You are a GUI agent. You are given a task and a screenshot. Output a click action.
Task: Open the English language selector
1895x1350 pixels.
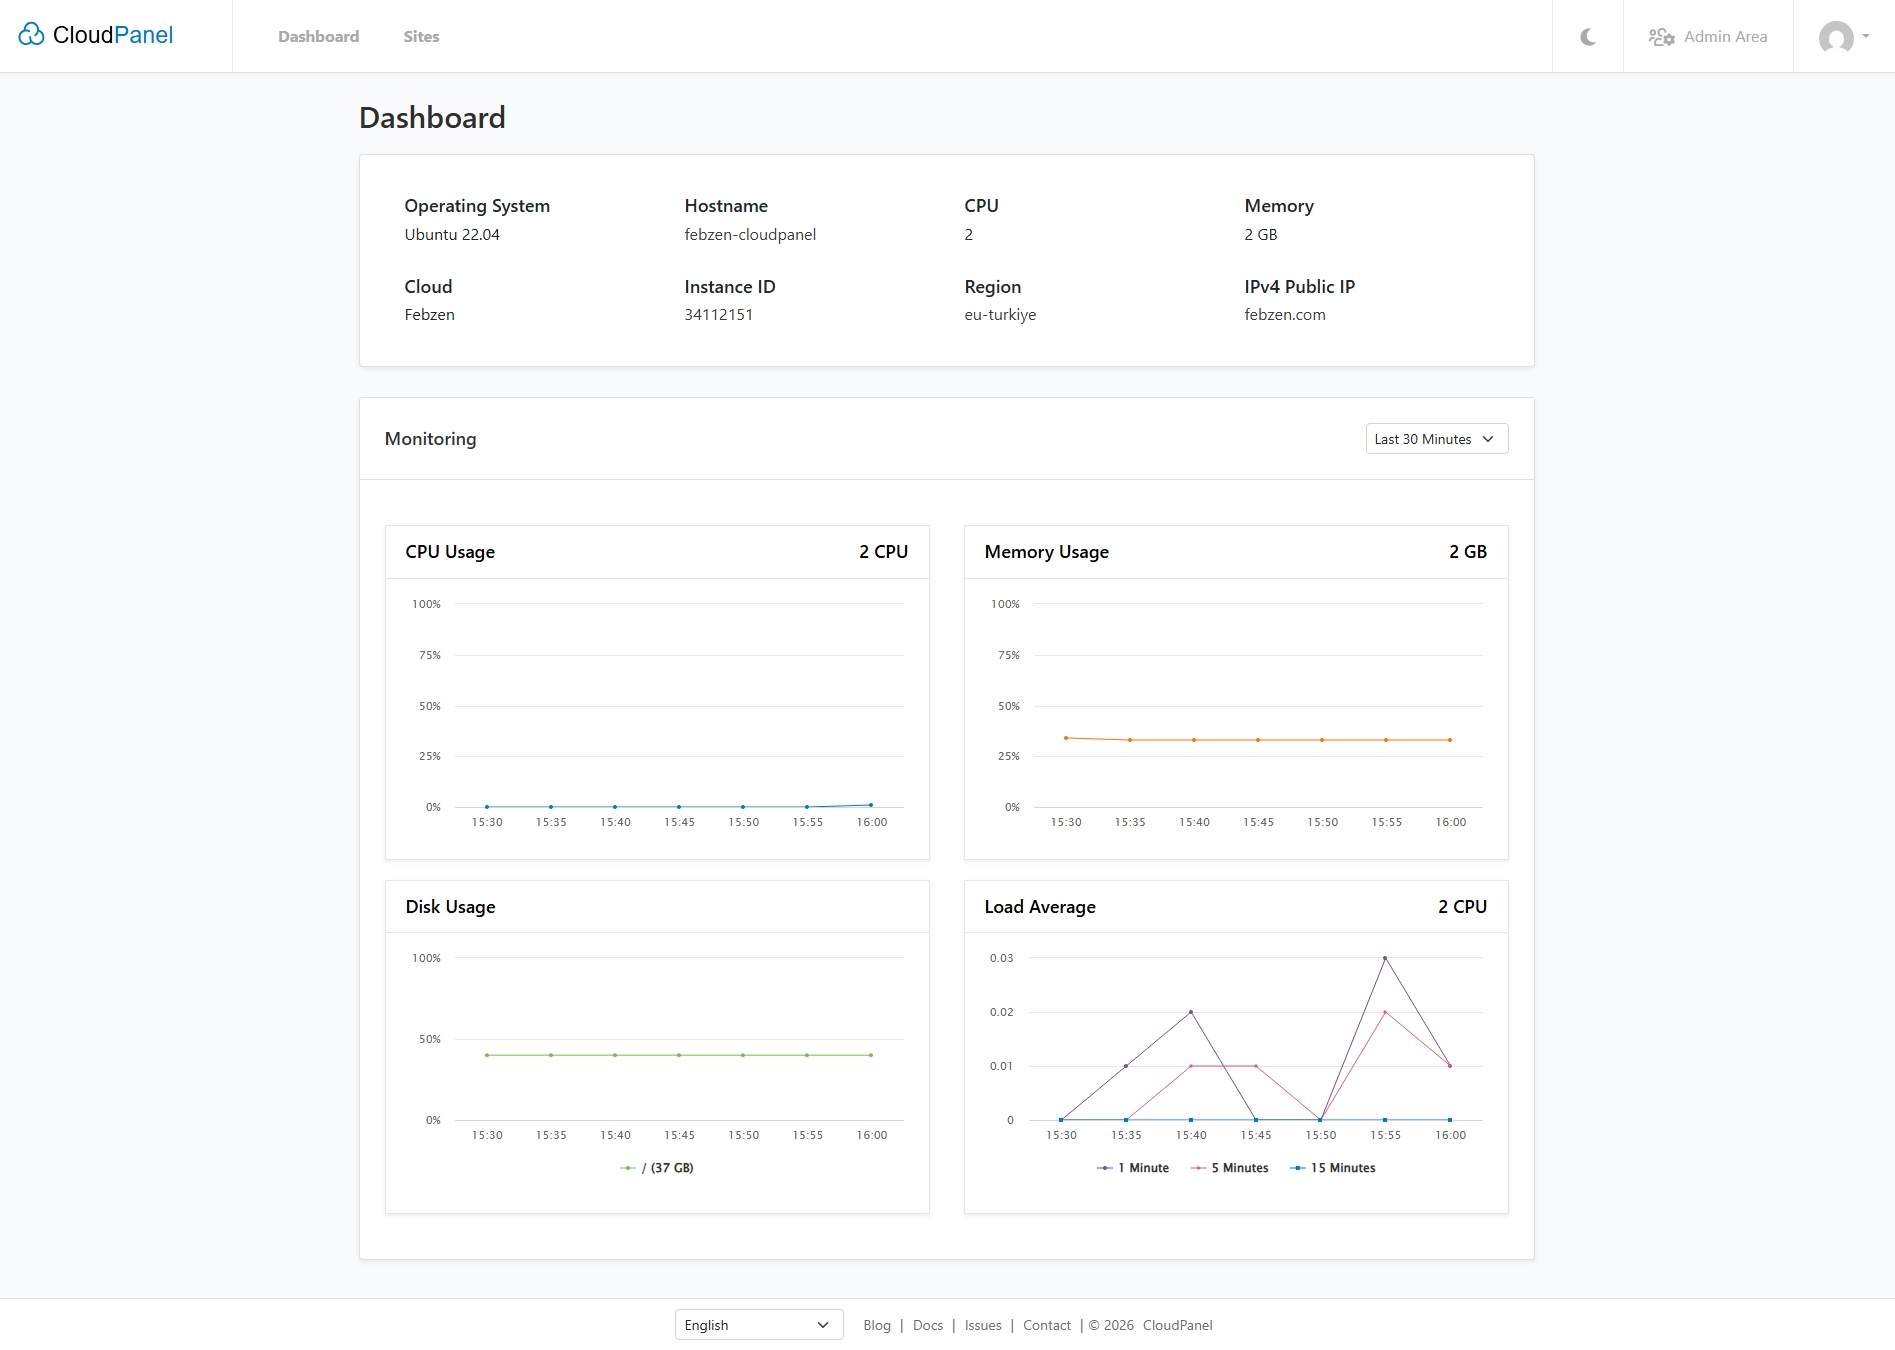point(758,1324)
